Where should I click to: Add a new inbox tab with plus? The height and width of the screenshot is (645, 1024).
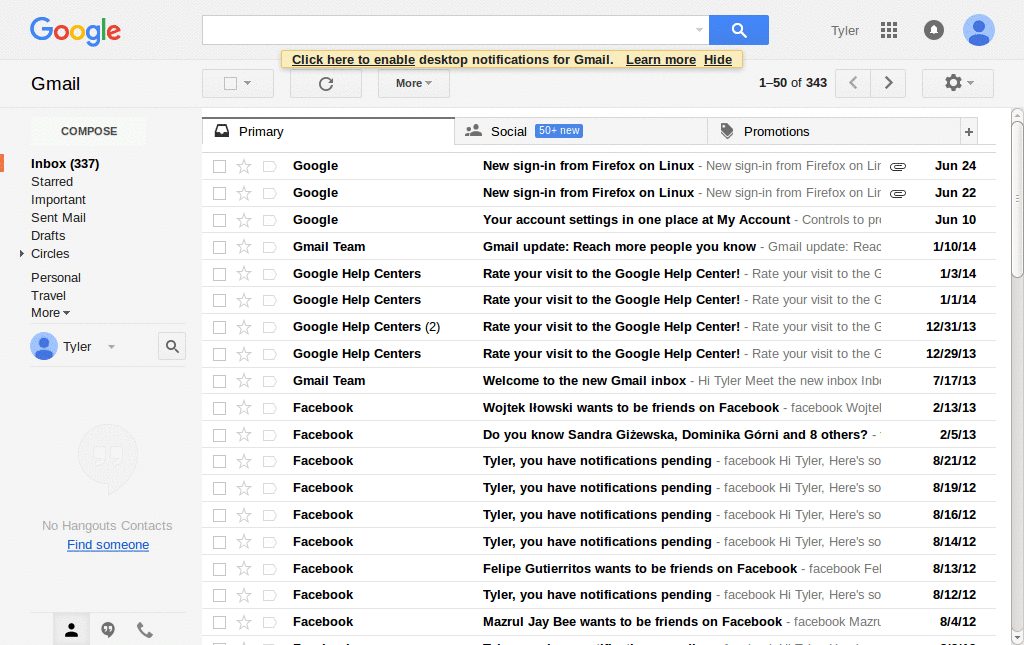coord(968,132)
